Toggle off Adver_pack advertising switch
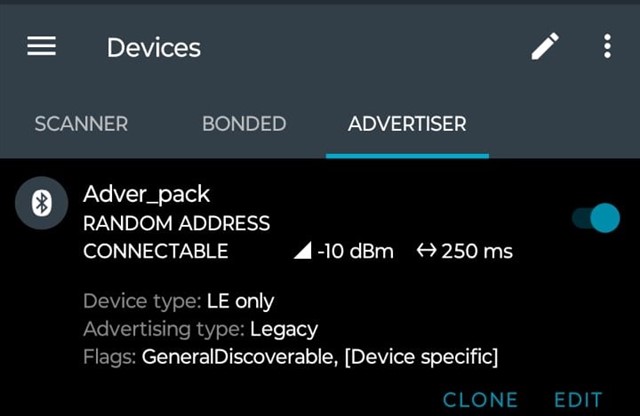 pyautogui.click(x=596, y=218)
